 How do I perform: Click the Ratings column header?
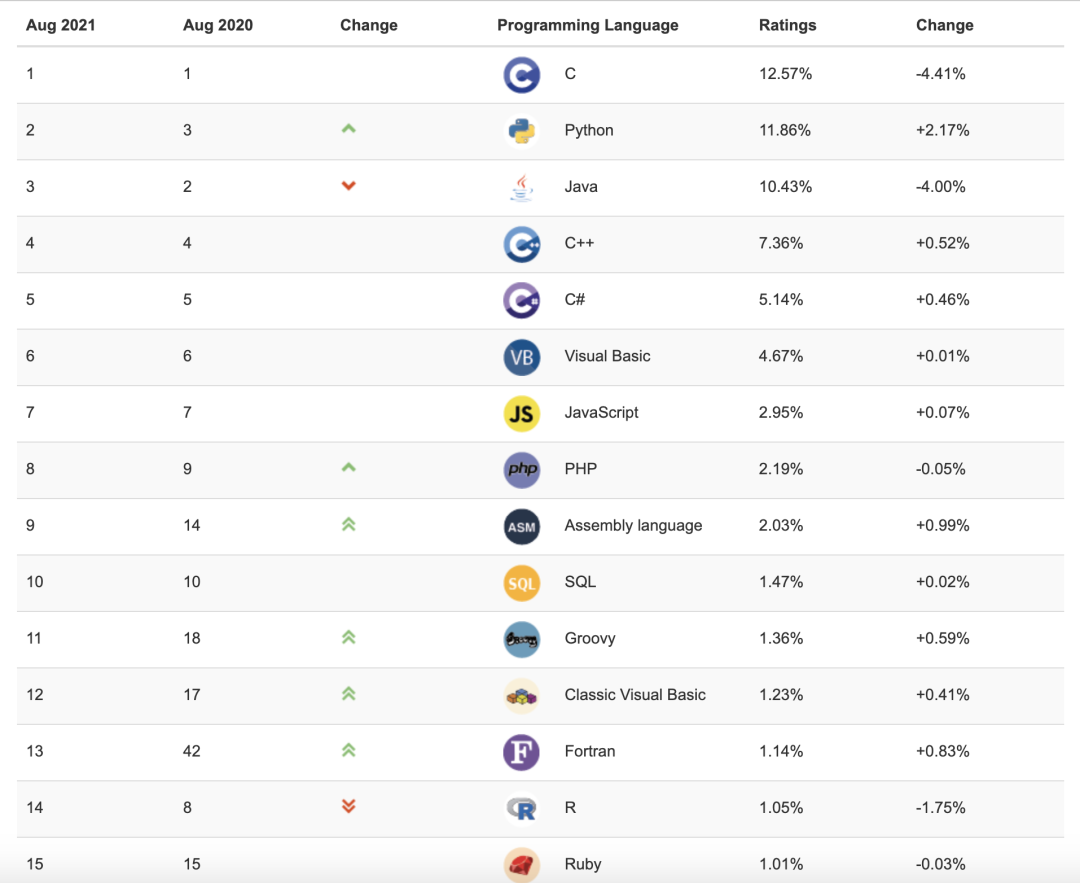point(787,25)
